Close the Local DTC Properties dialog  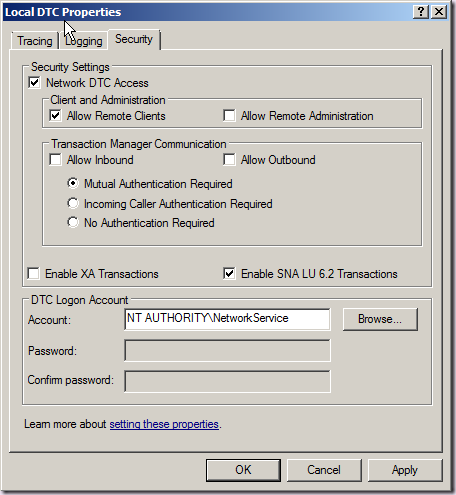click(439, 12)
